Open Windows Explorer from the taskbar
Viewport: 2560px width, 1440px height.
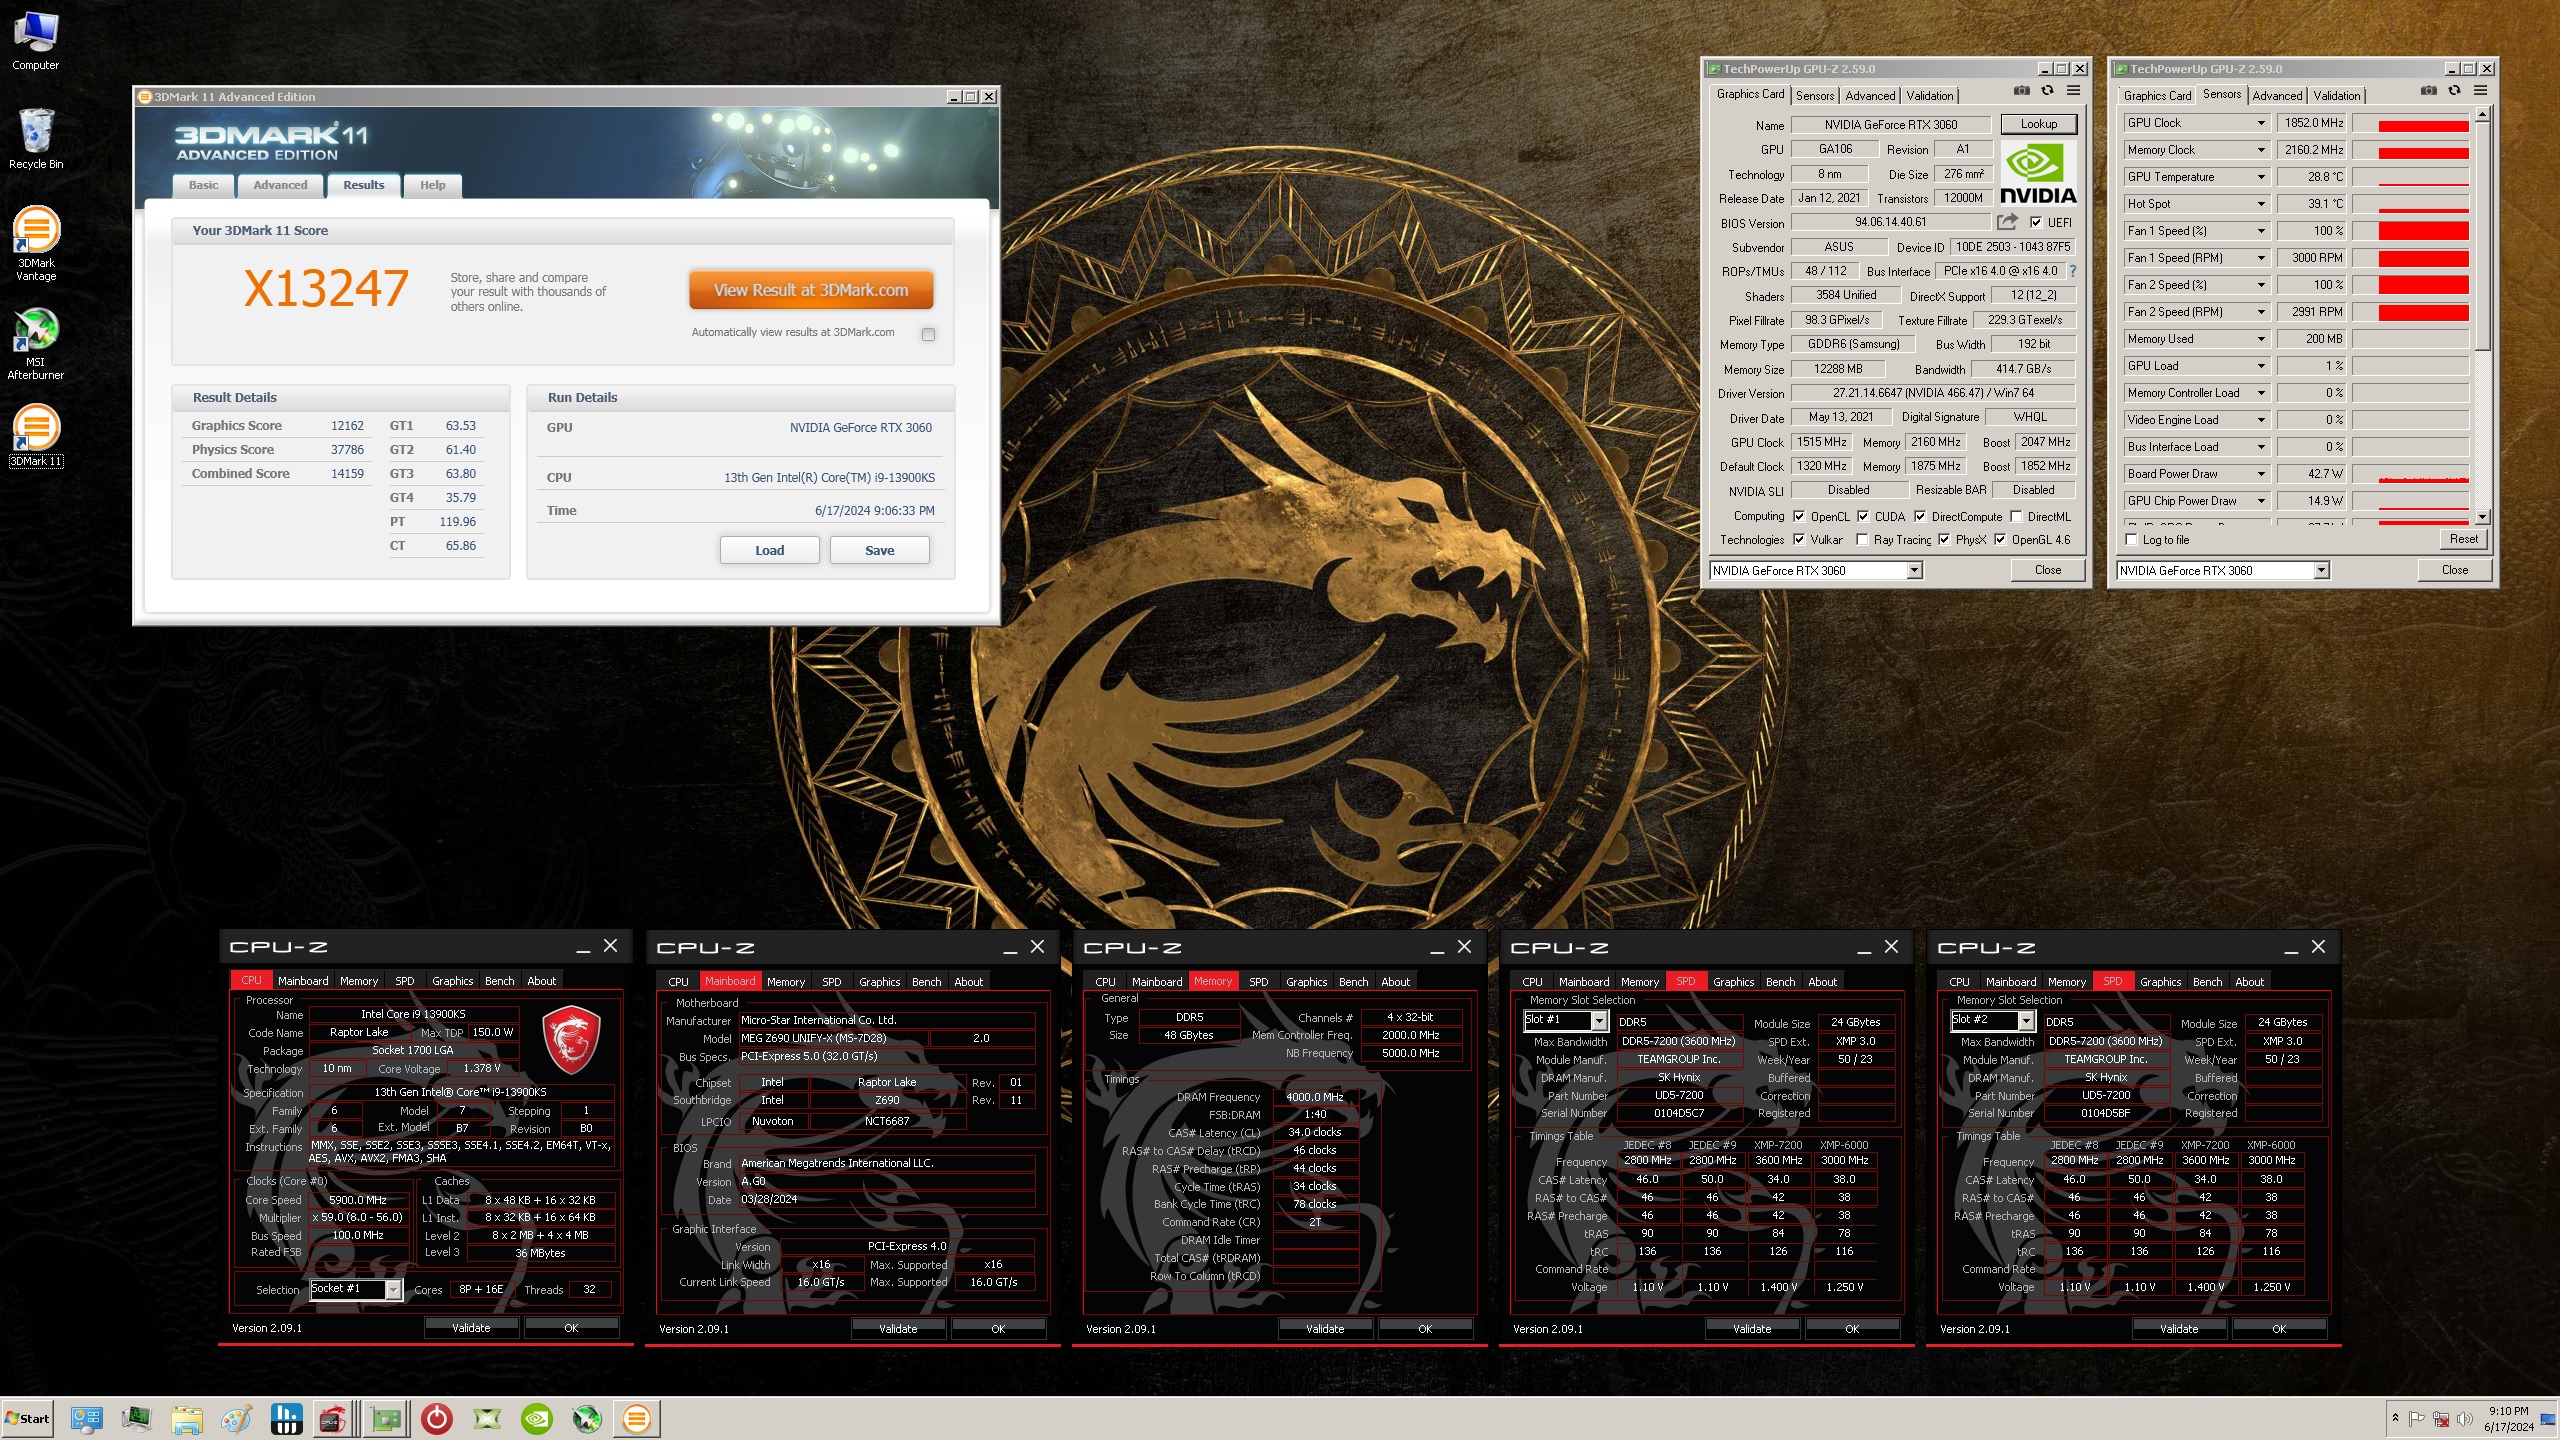(187, 1419)
